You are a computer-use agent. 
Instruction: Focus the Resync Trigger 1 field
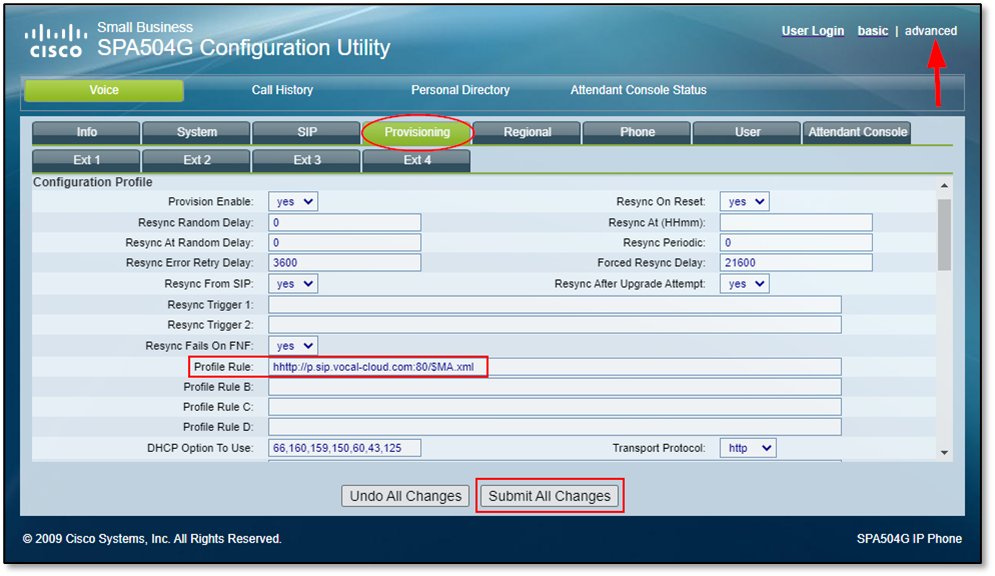555,304
